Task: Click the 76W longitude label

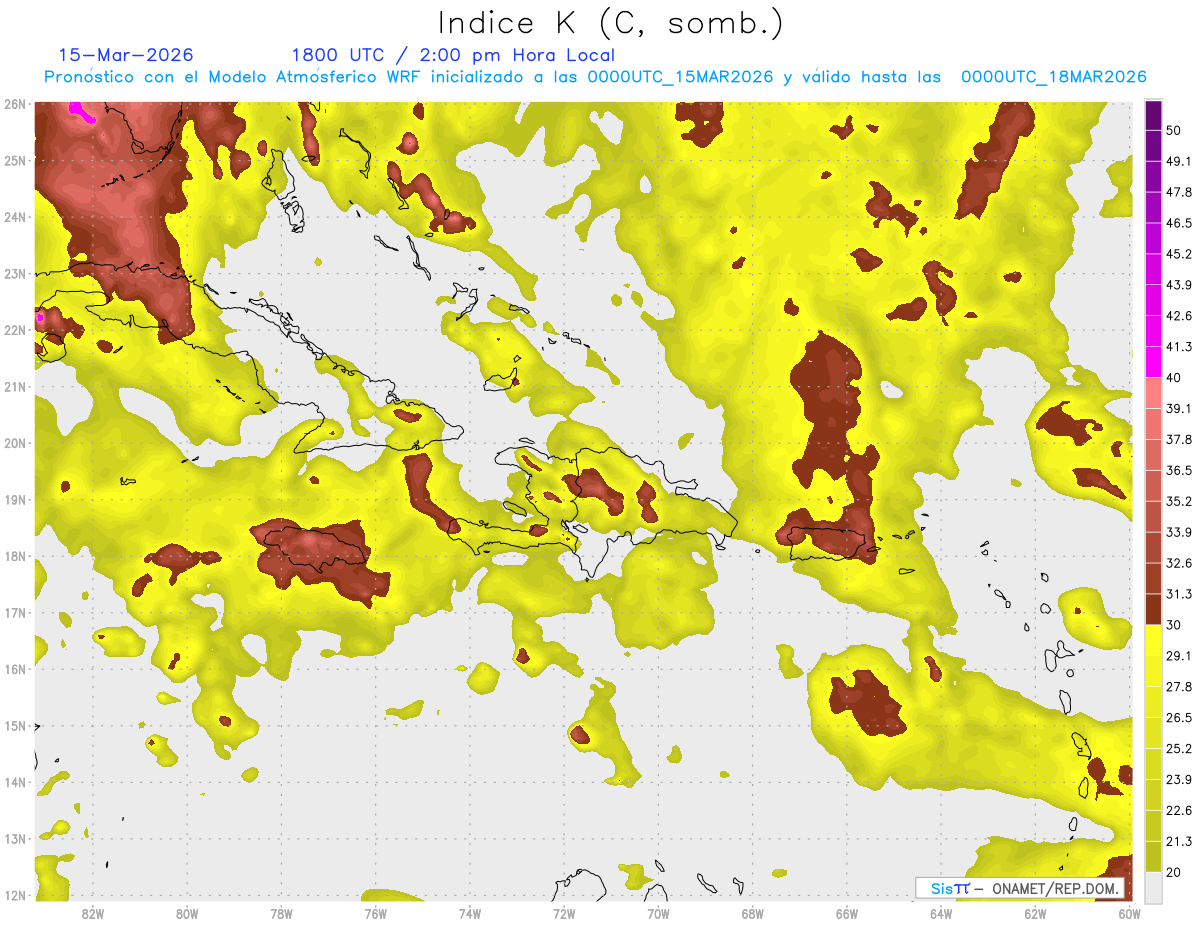Action: 375,913
